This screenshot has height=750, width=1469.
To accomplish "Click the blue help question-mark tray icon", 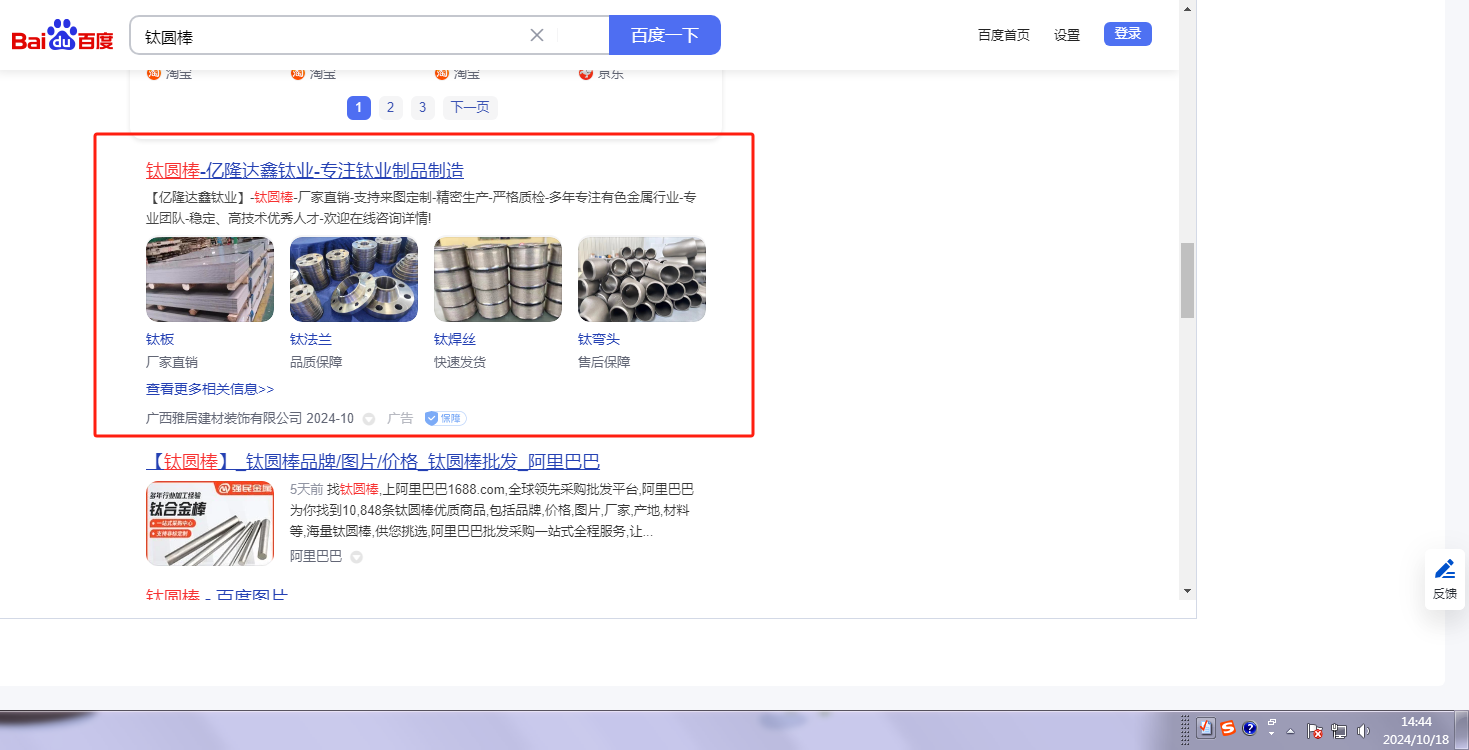I will pos(1249,728).
